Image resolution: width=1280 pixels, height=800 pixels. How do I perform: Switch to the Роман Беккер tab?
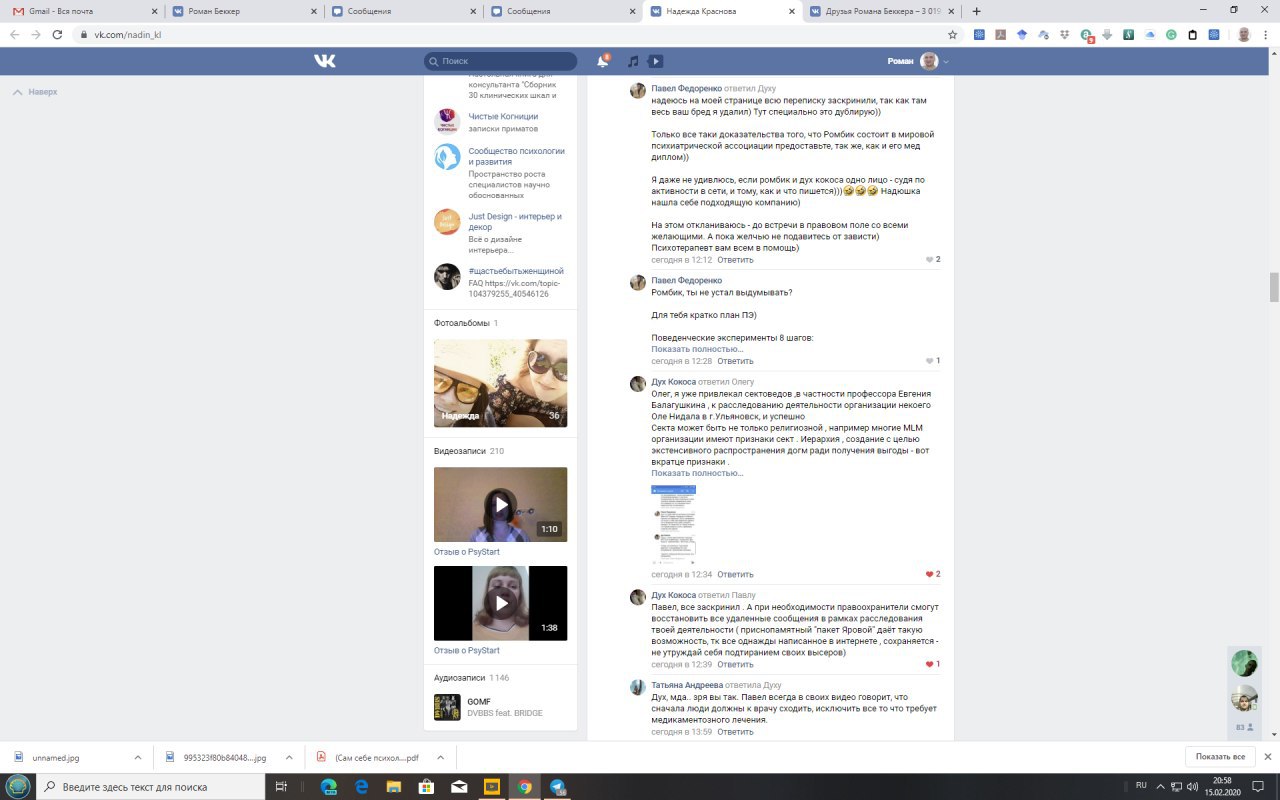(243, 11)
